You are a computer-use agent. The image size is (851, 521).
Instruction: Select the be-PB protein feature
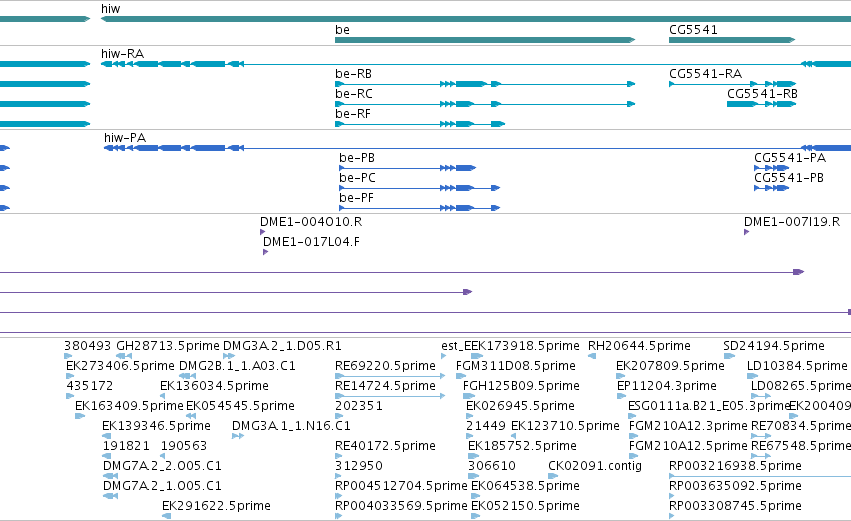pyautogui.click(x=408, y=168)
